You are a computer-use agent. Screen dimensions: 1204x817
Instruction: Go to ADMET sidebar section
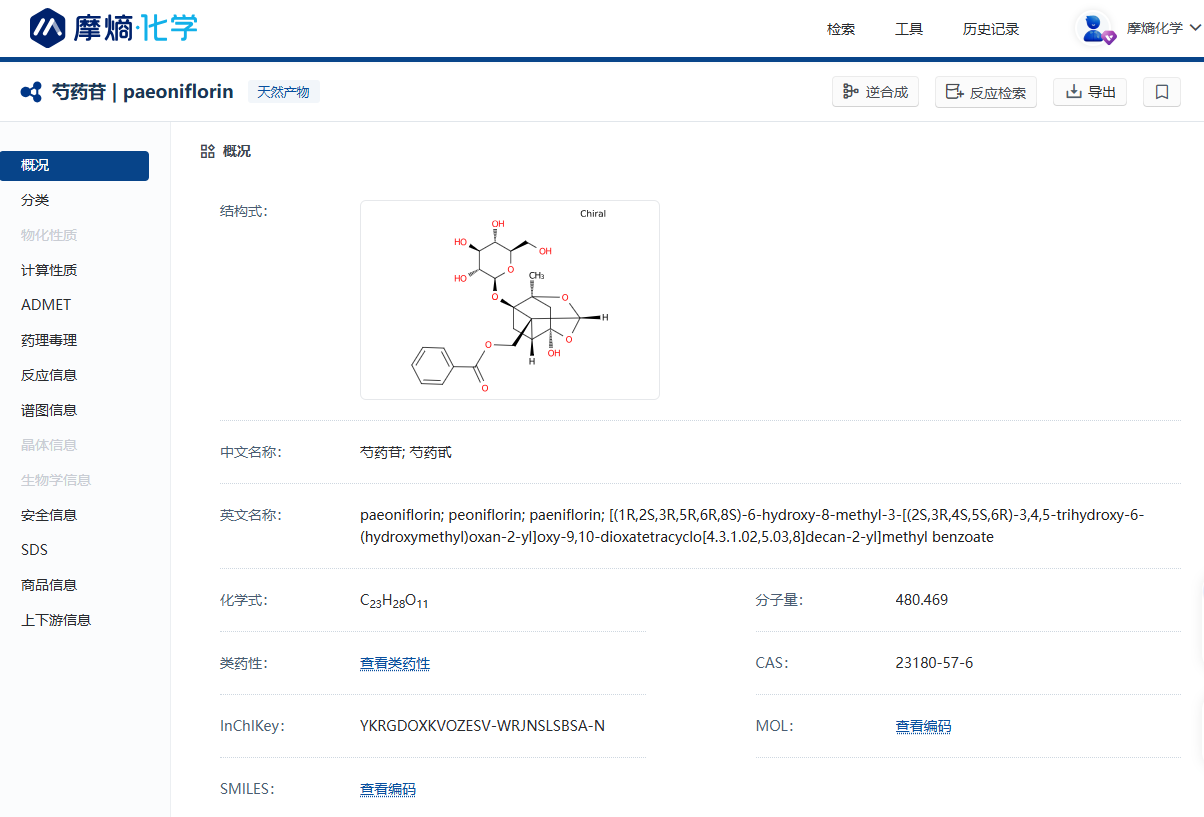(x=46, y=305)
